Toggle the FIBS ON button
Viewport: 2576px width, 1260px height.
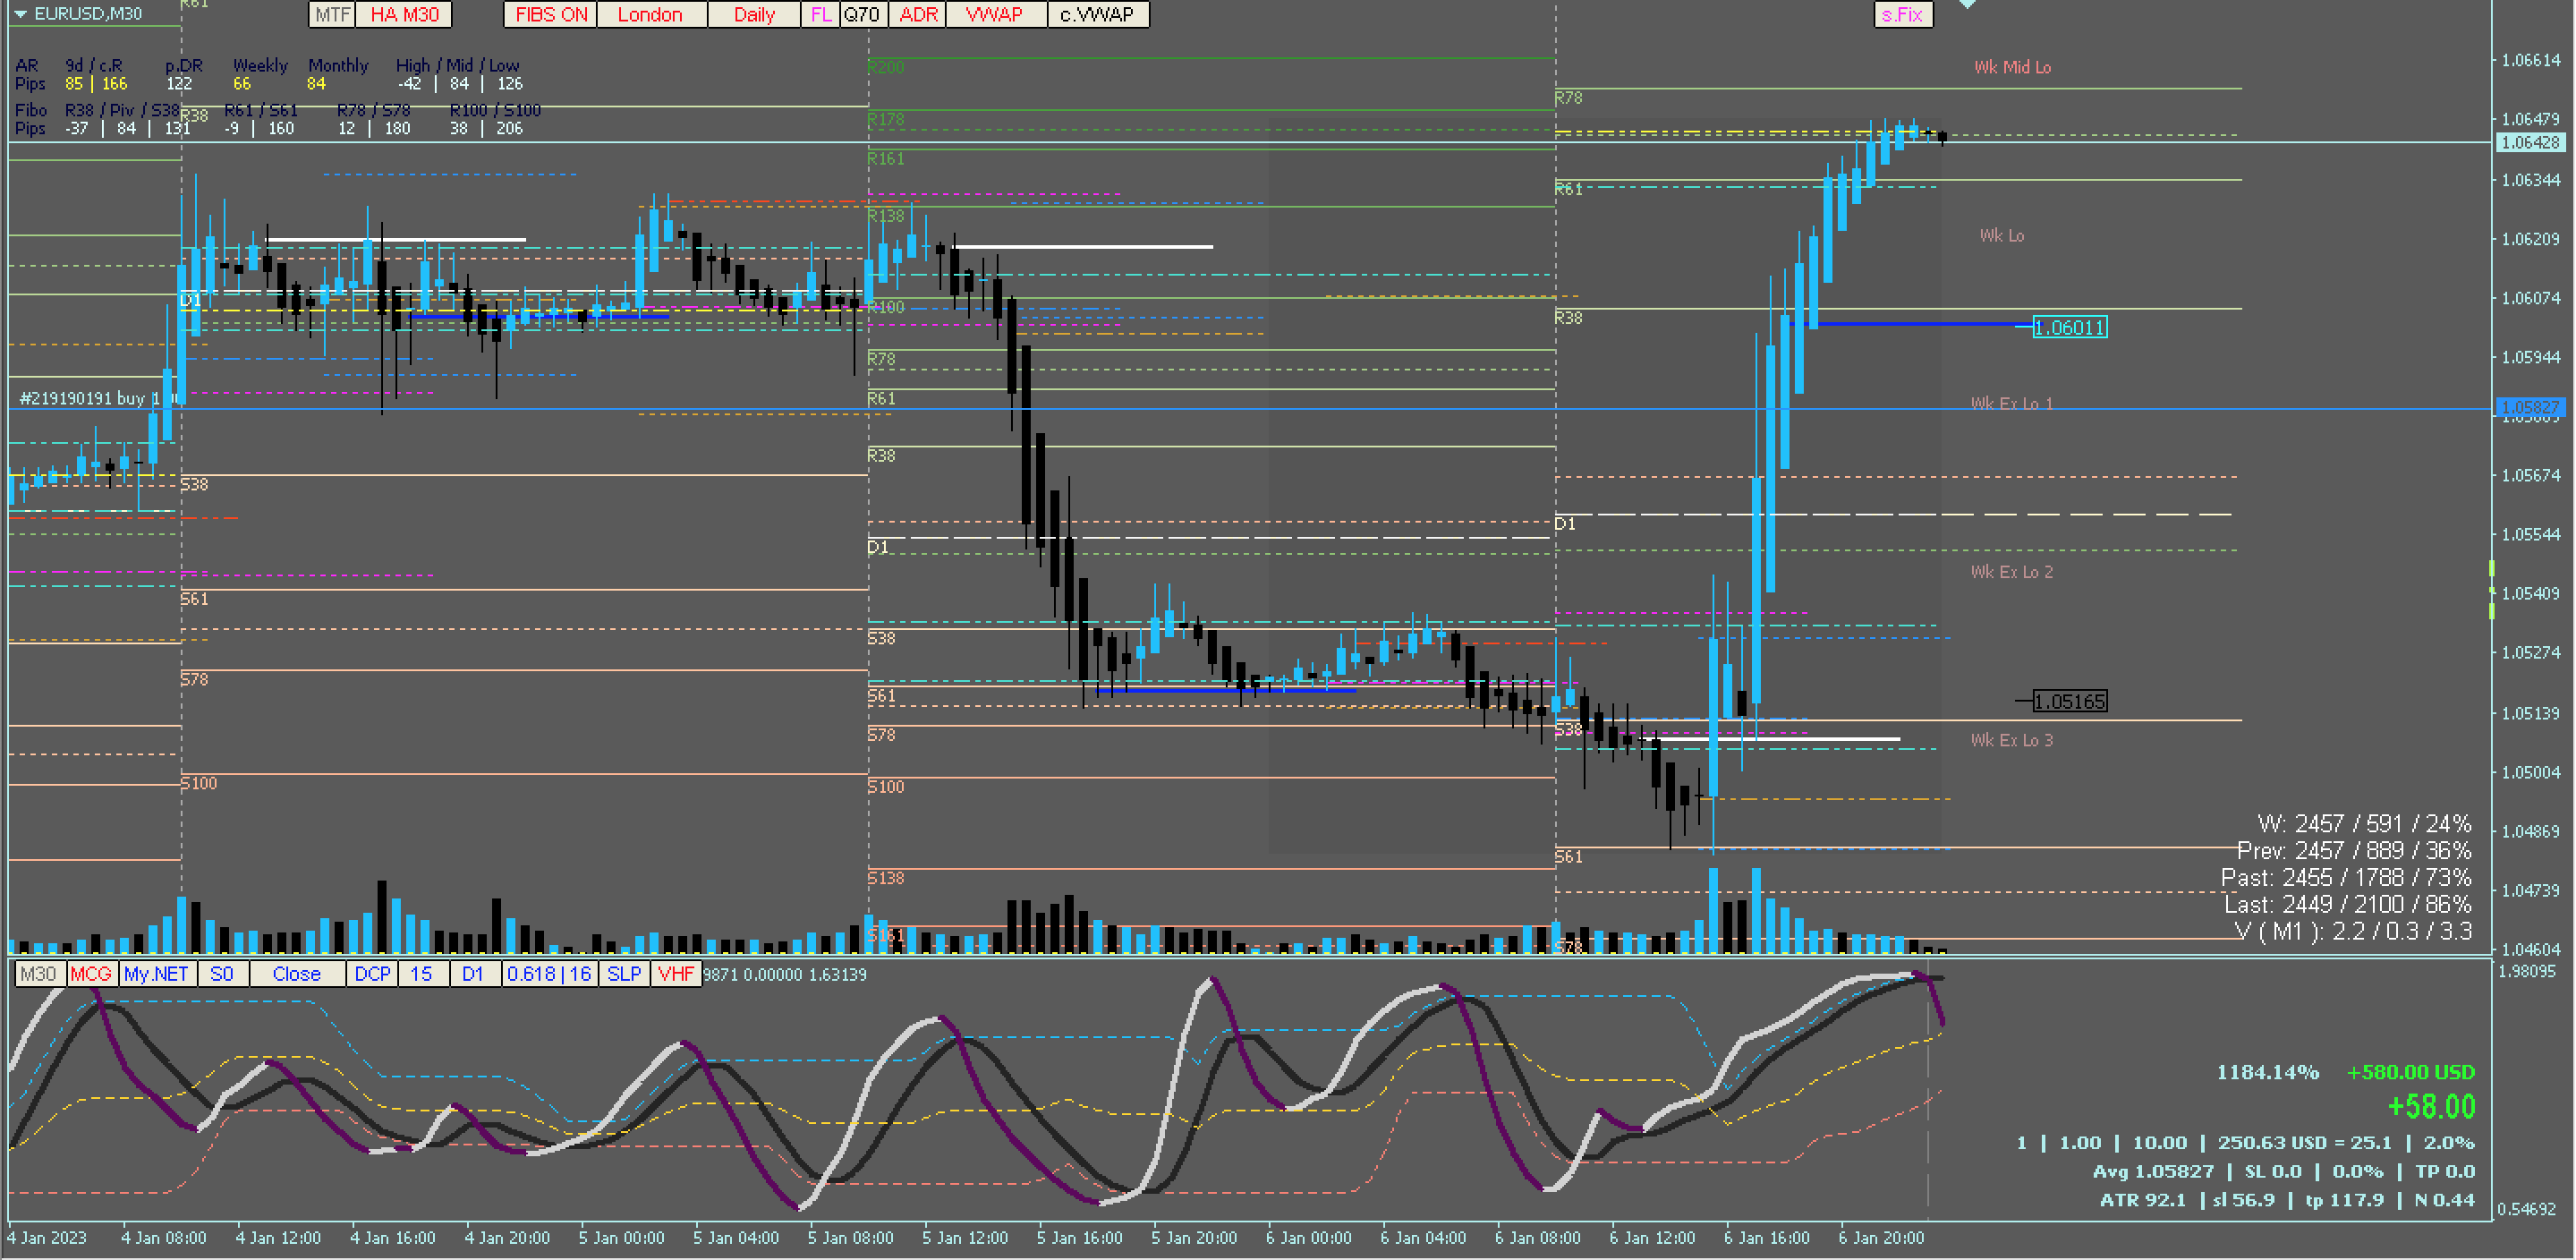click(x=551, y=14)
